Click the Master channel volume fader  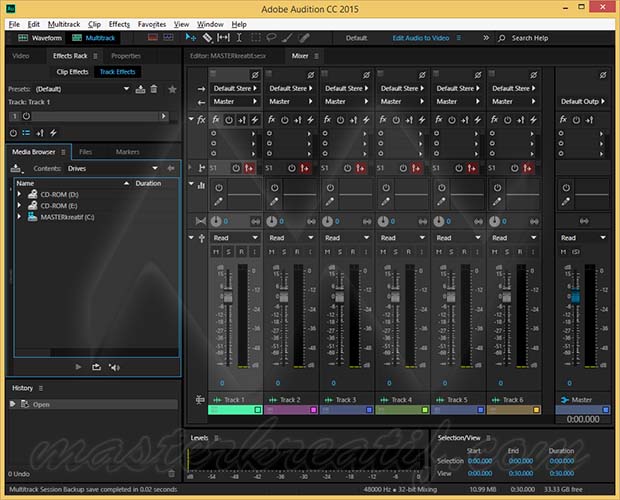pos(574,297)
